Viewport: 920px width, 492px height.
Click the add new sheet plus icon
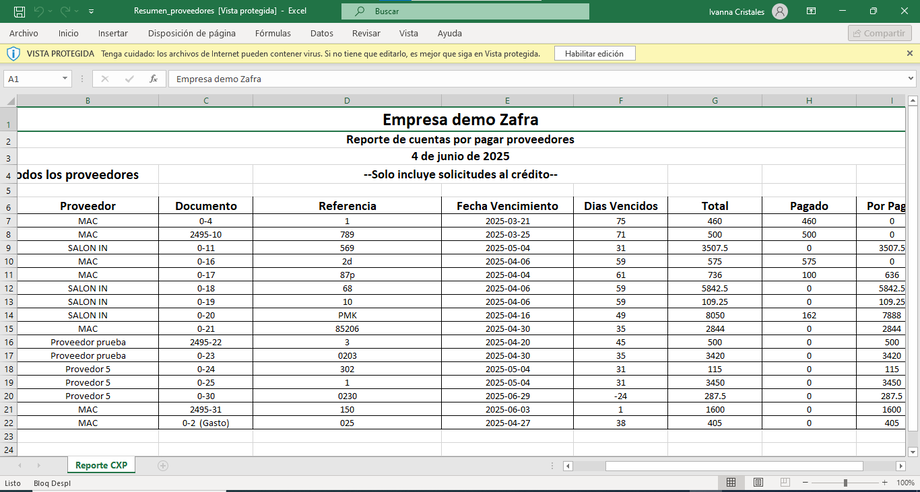tap(163, 466)
